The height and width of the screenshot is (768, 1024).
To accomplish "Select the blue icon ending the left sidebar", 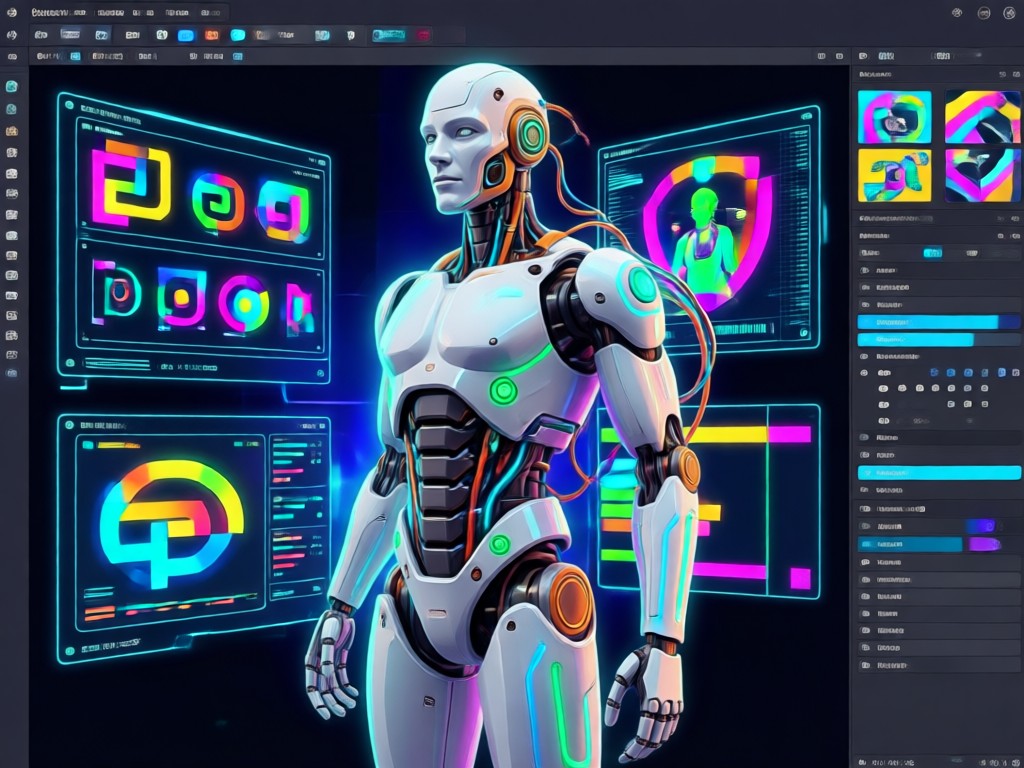I will tap(12, 374).
